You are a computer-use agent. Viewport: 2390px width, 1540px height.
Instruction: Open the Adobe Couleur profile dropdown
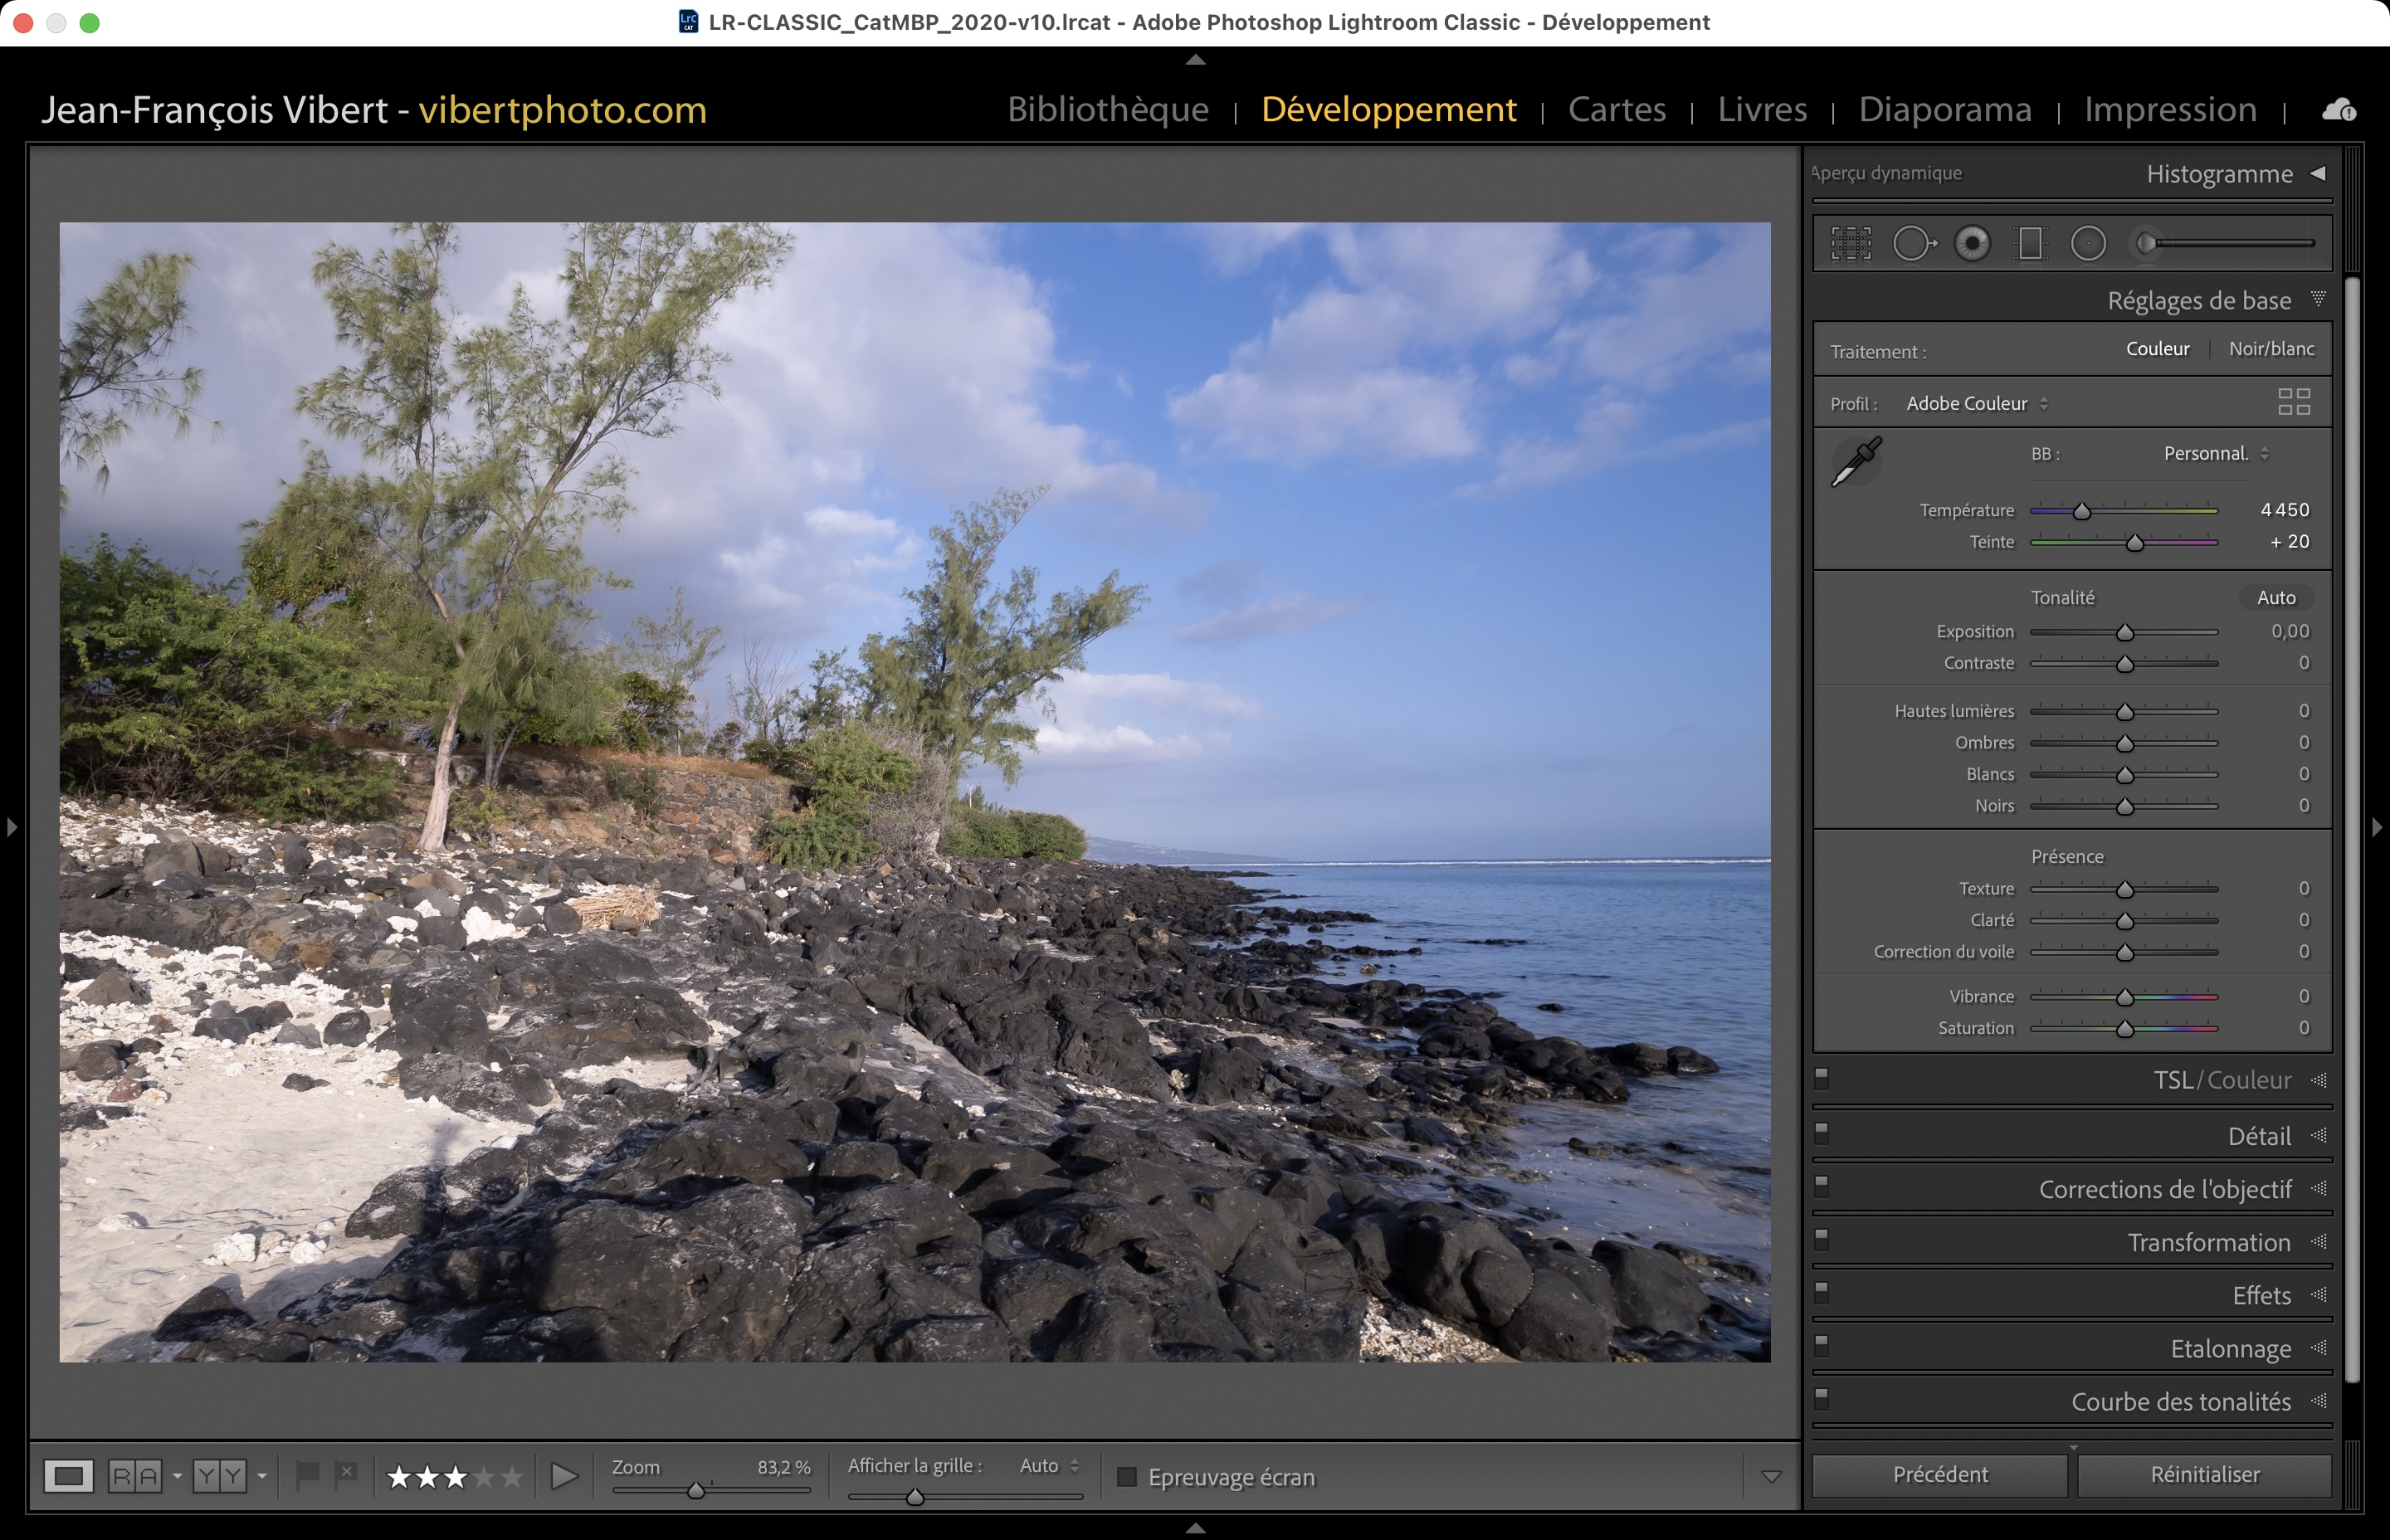1976,403
